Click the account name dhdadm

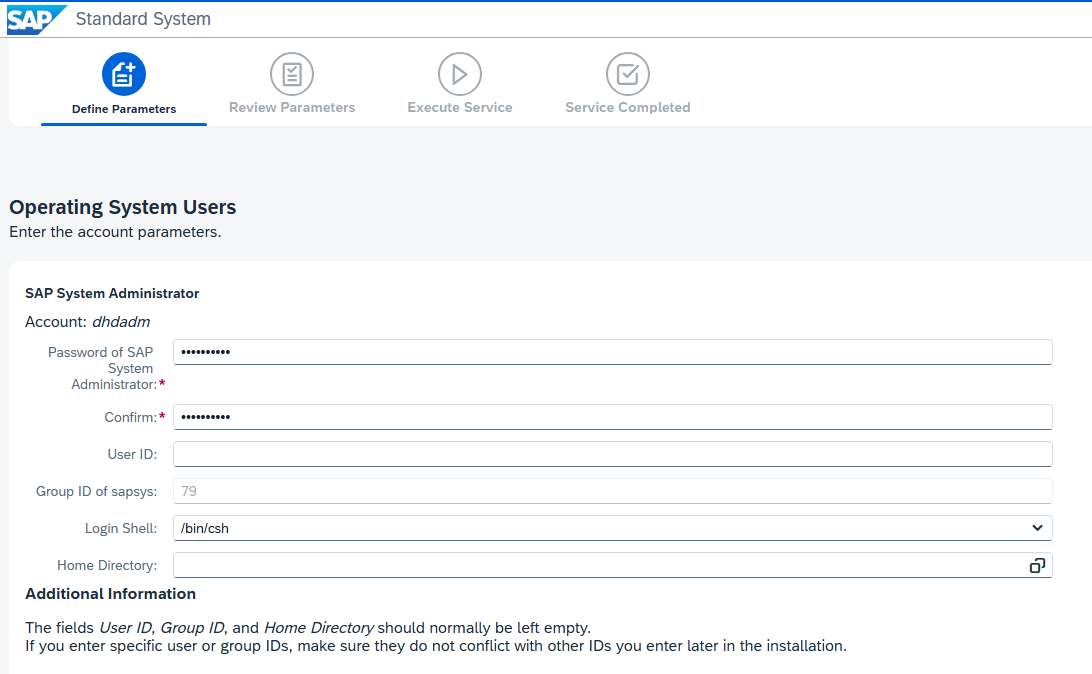click(121, 322)
